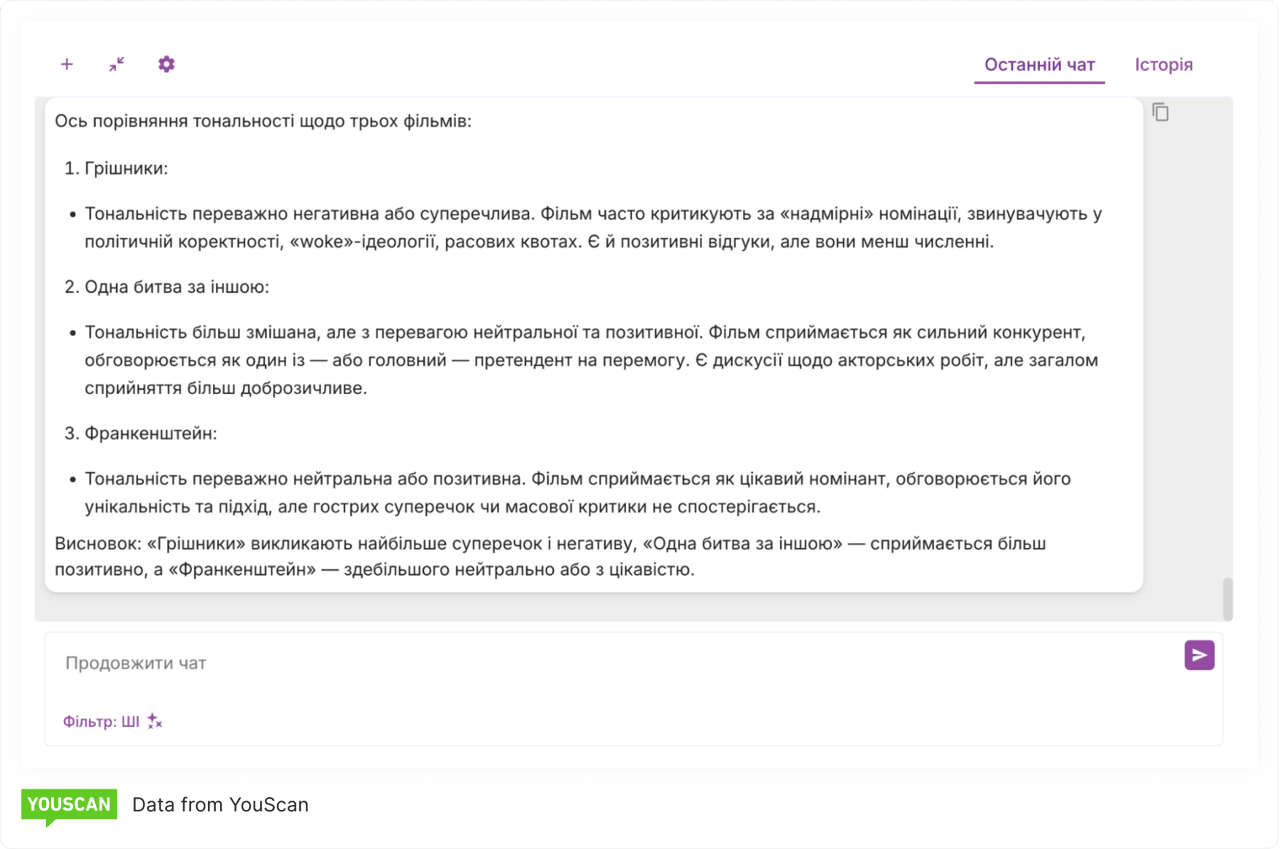Start a new chat with the plus icon
This screenshot has width=1280, height=849.
click(67, 64)
